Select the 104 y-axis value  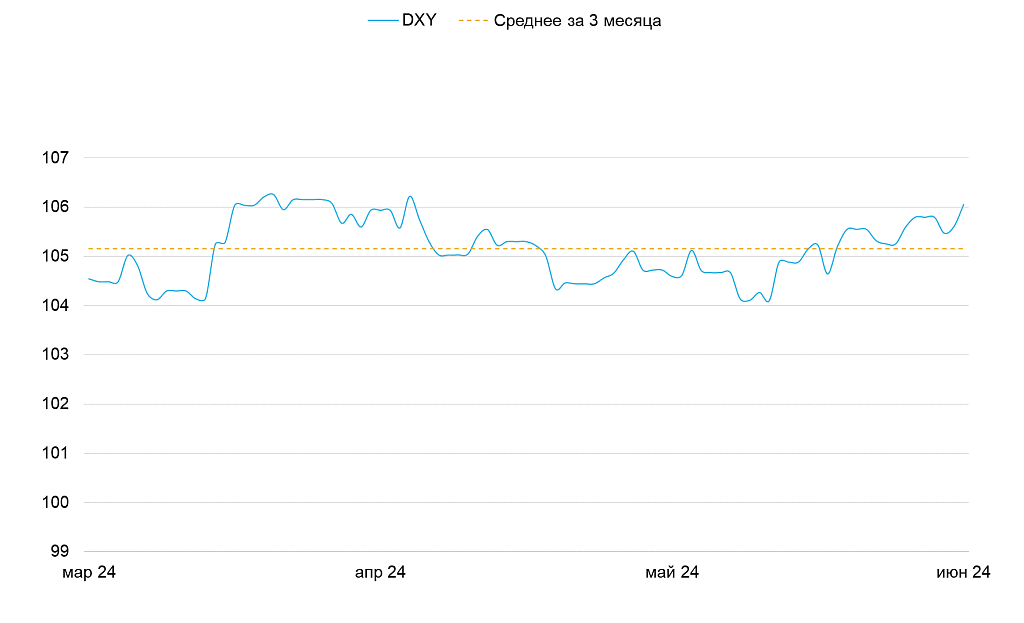pos(56,305)
